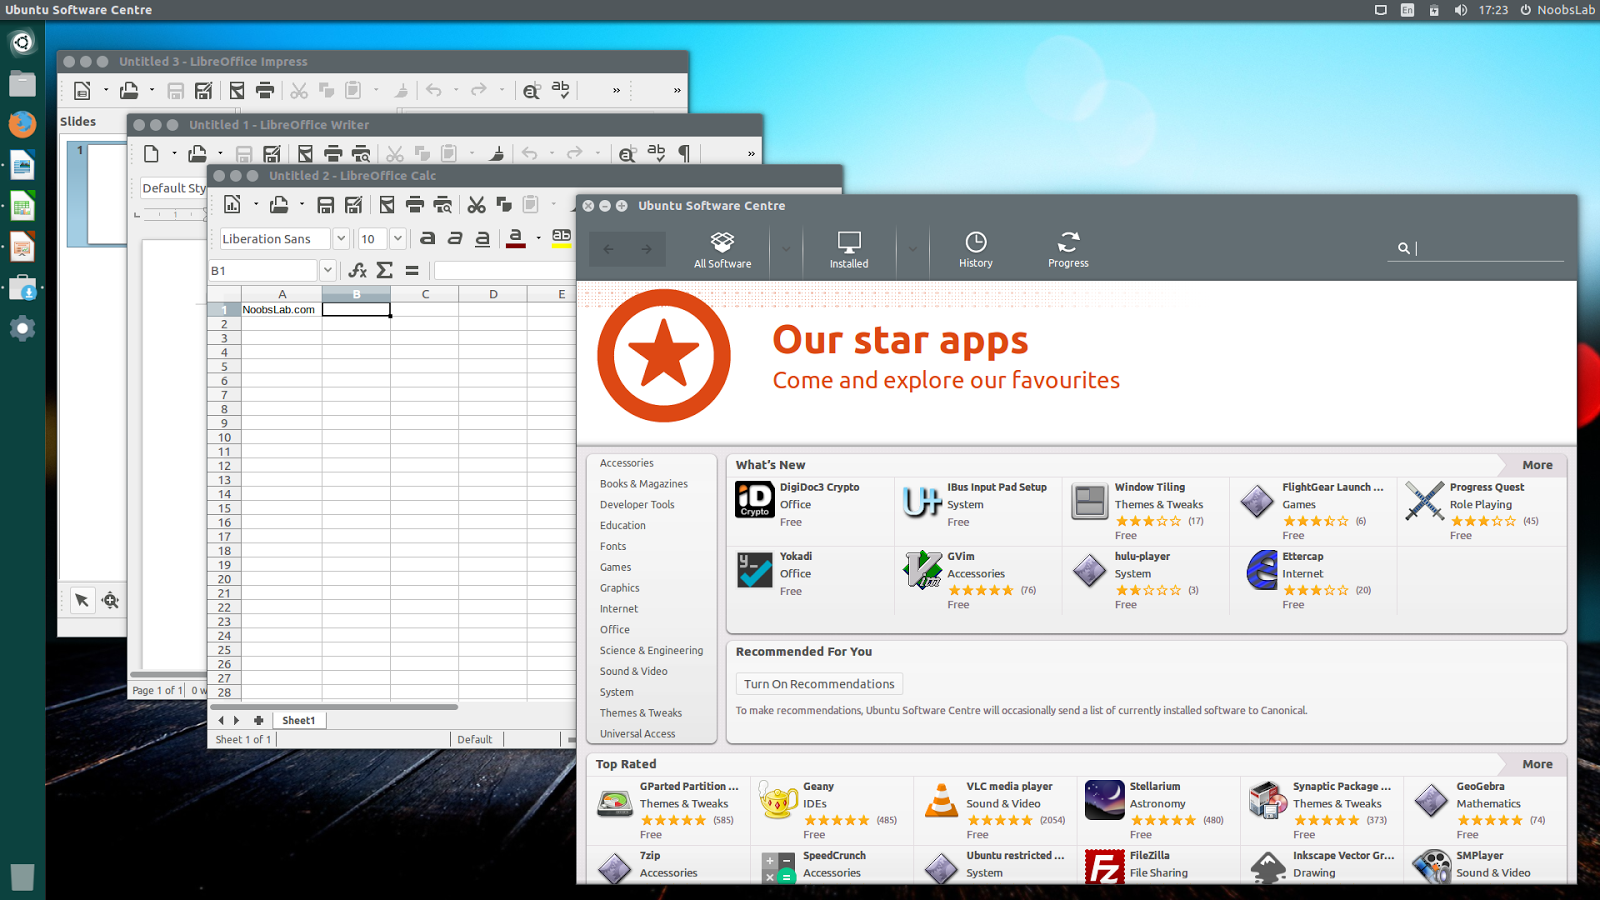This screenshot has width=1600, height=900.
Task: Open Stellarium app entry
Action: pyautogui.click(x=1158, y=811)
